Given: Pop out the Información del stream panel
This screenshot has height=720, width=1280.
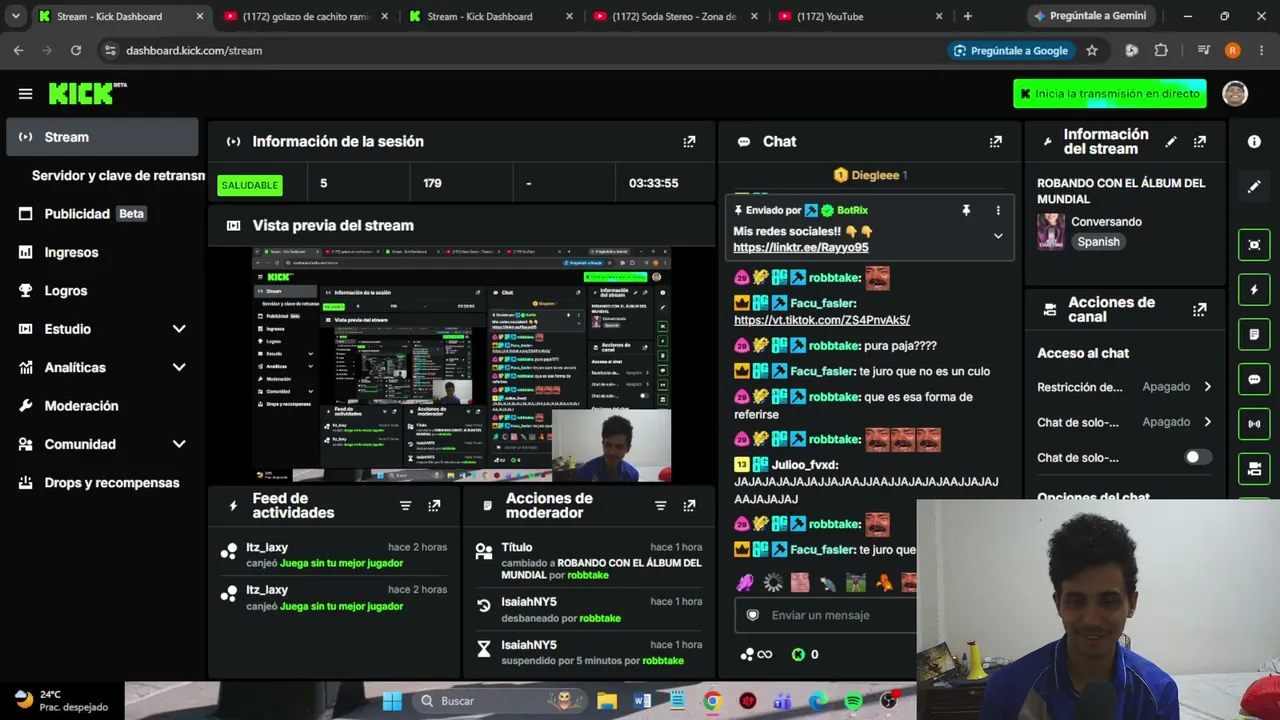Looking at the screenshot, I should tap(1200, 142).
